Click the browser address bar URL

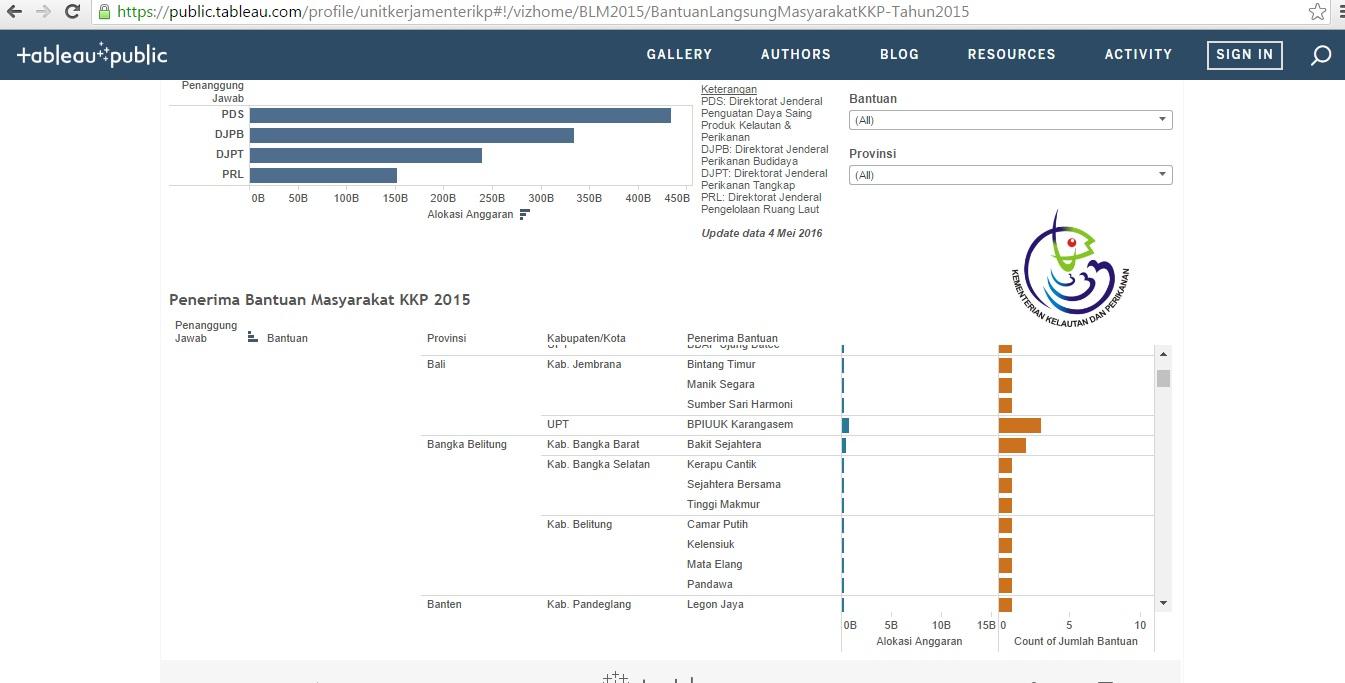540,12
